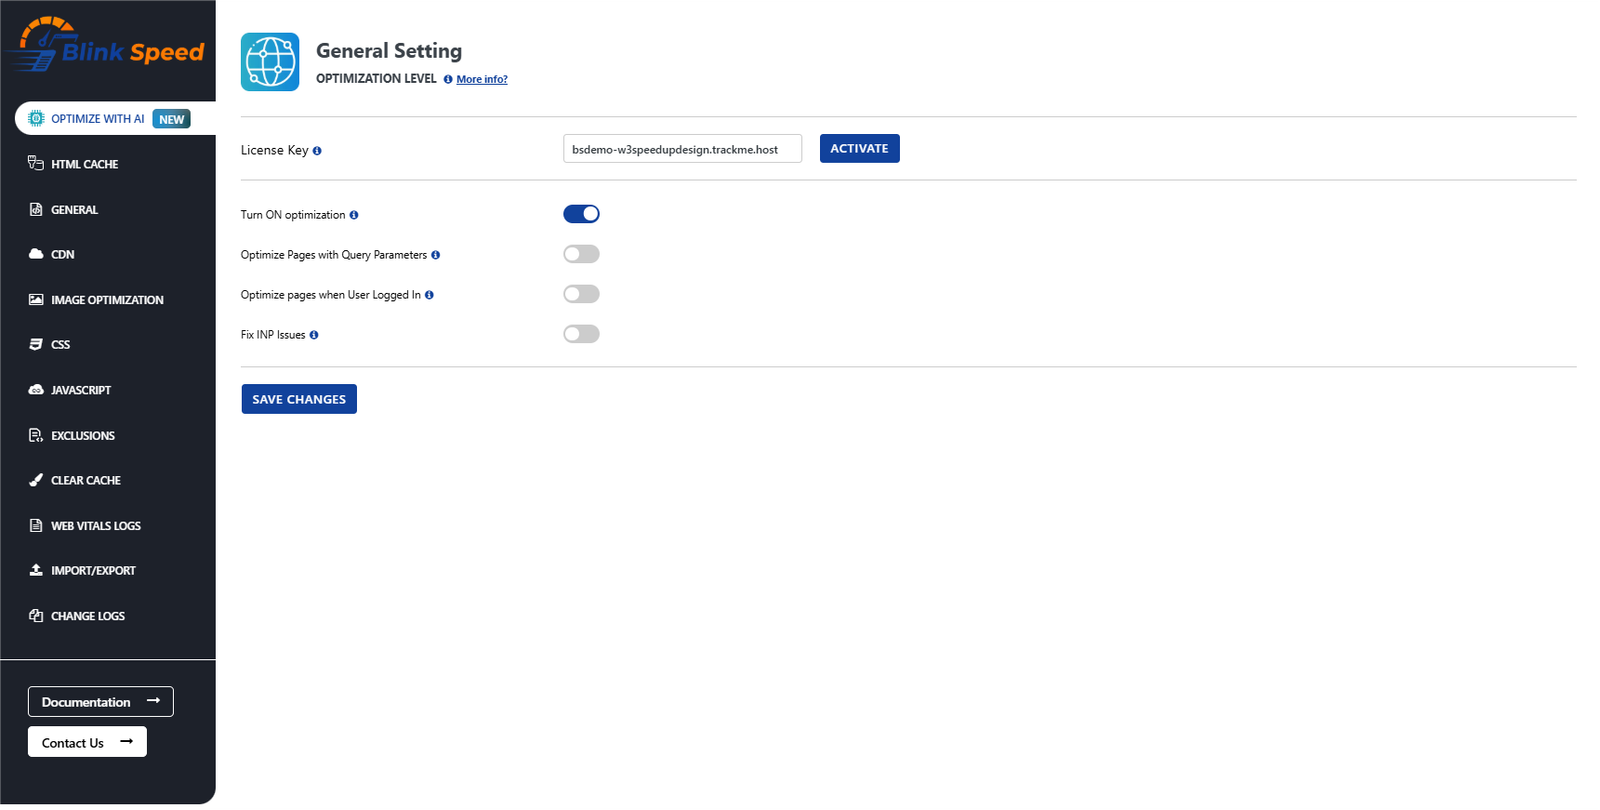Enable Optimize pages when User Logged In
1600x810 pixels.
click(x=581, y=294)
